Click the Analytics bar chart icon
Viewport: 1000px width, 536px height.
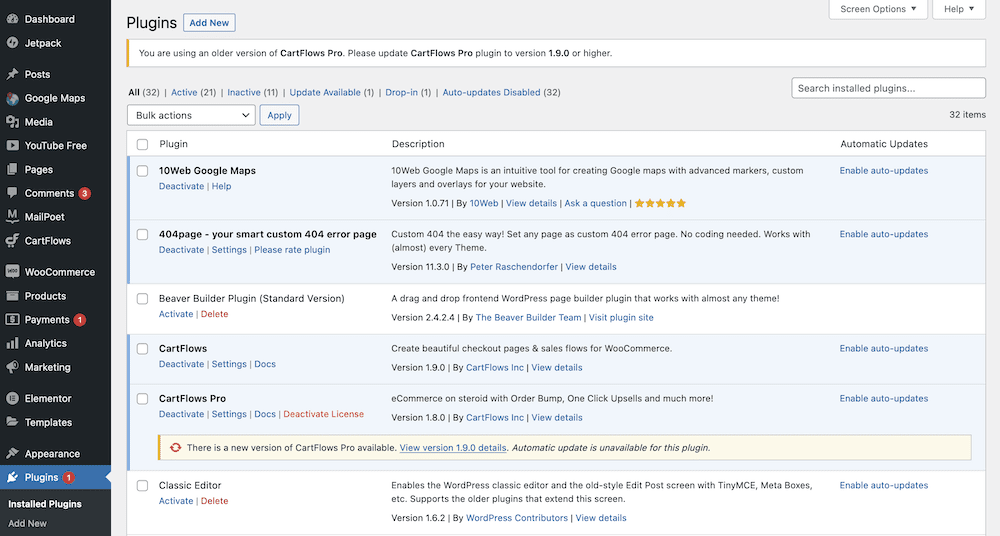coord(12,343)
